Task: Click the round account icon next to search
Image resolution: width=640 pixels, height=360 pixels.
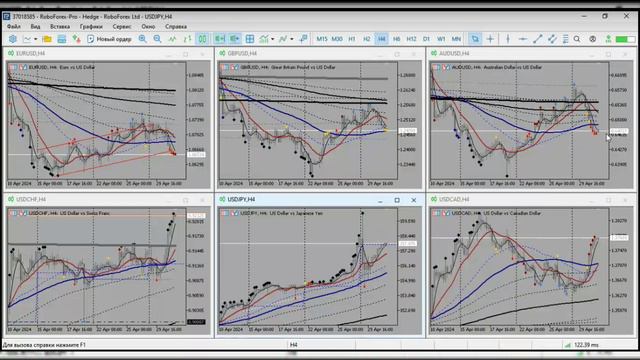Action: (x=593, y=39)
